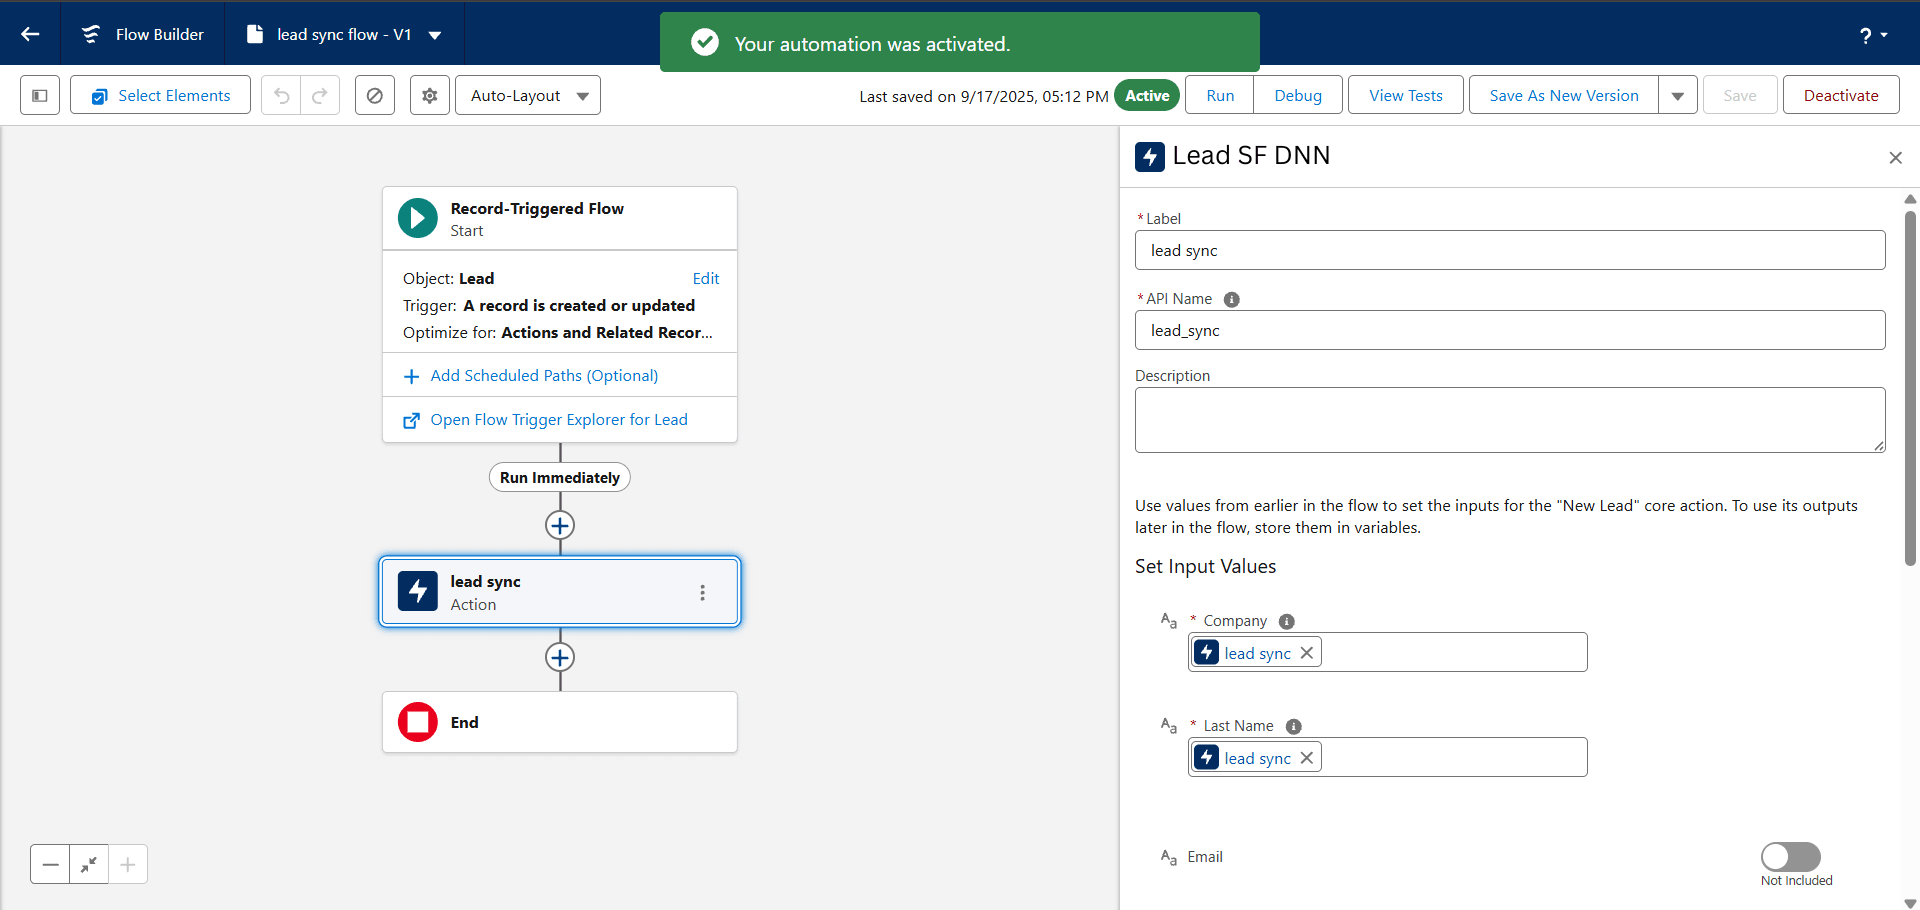Click into the API Name field
Image resolution: width=1920 pixels, height=910 pixels.
1510,330
